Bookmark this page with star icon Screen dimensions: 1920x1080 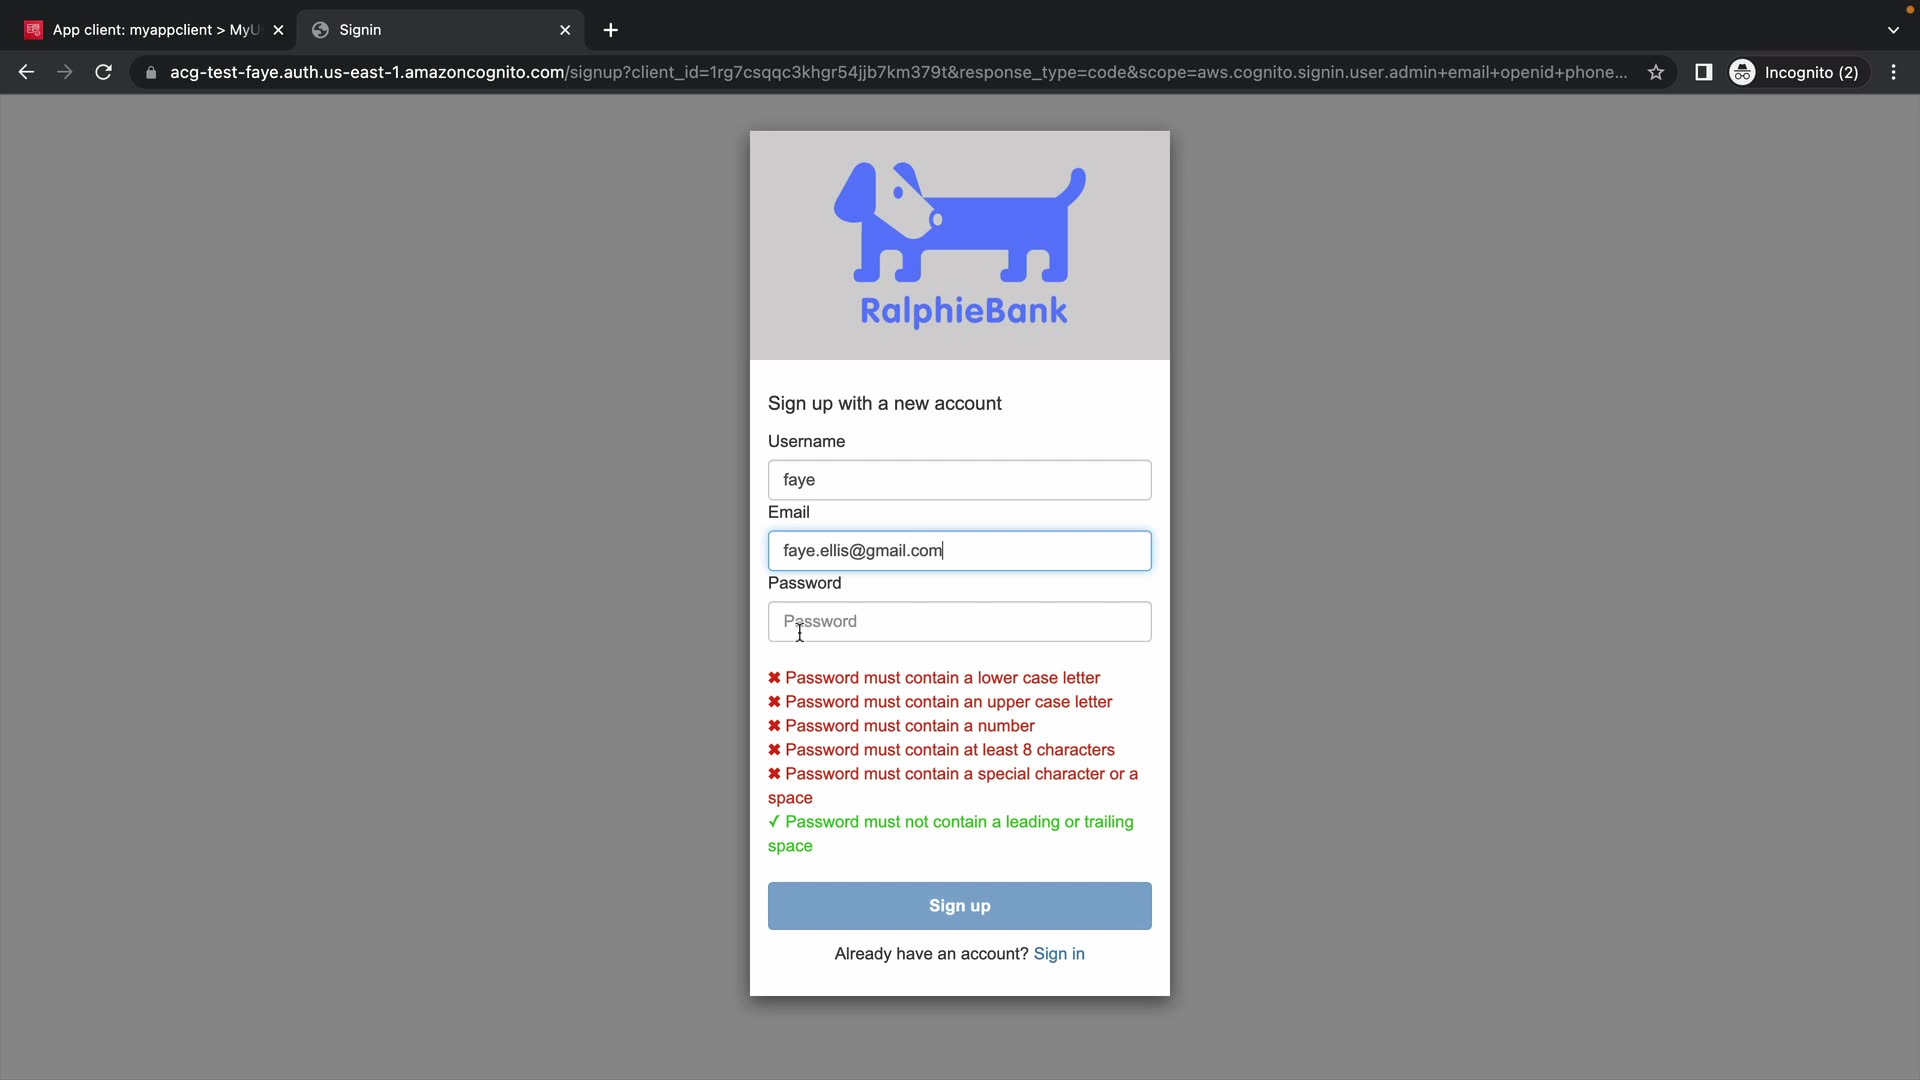1656,72
